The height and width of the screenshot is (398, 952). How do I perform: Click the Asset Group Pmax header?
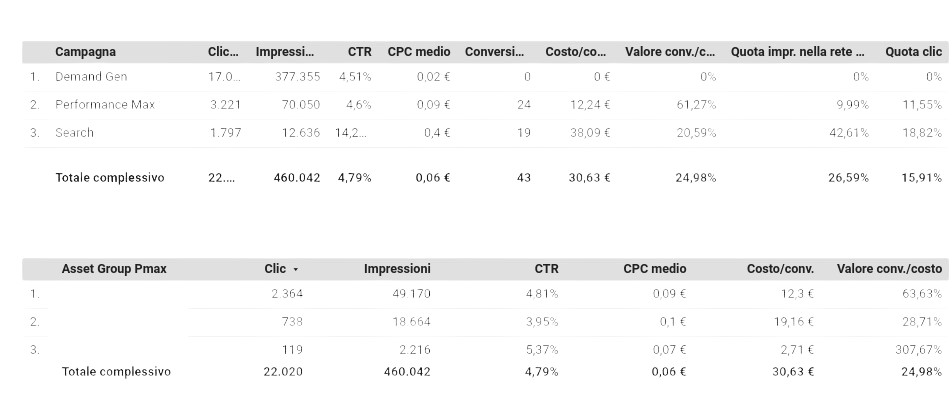click(x=114, y=269)
